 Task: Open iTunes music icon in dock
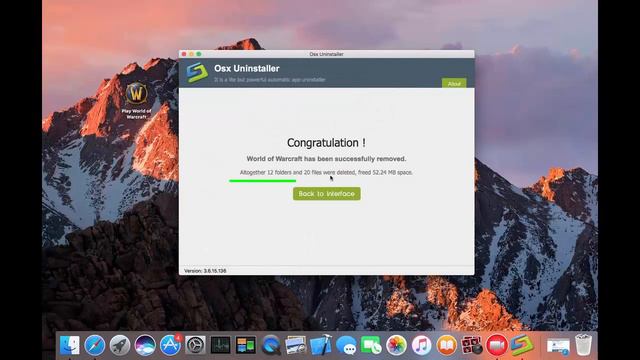coord(422,345)
